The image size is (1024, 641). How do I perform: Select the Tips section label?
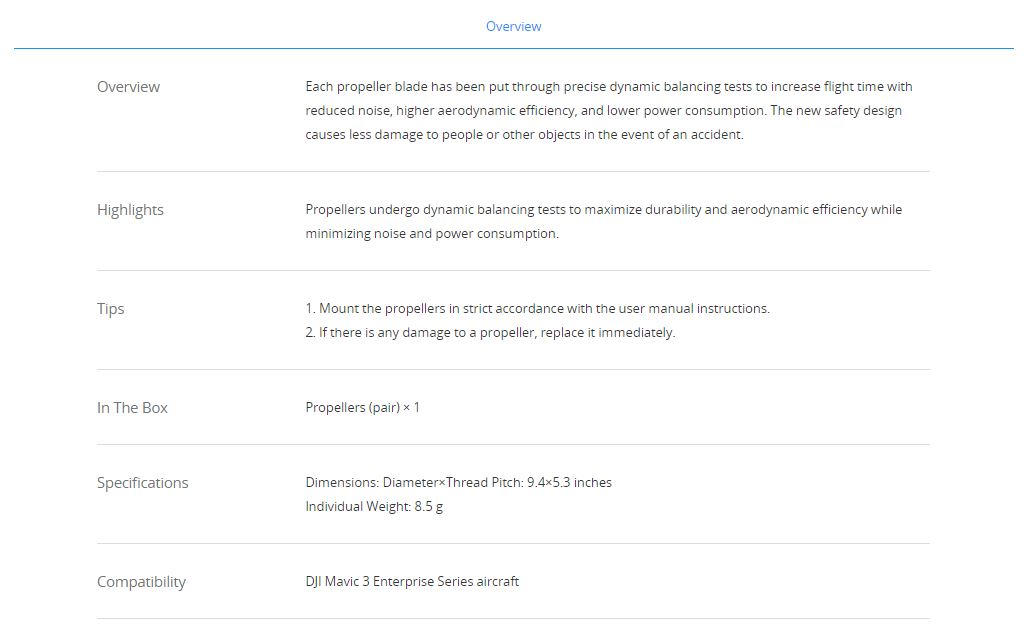[110, 309]
